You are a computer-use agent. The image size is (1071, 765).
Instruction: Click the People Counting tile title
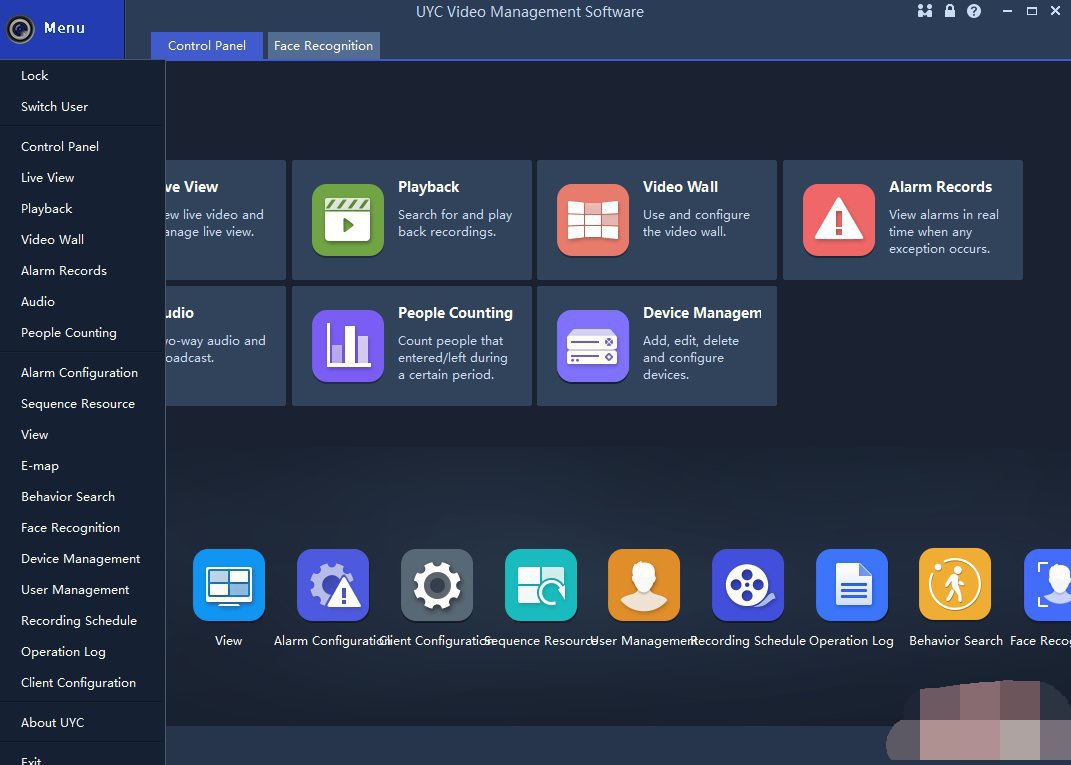coord(456,313)
